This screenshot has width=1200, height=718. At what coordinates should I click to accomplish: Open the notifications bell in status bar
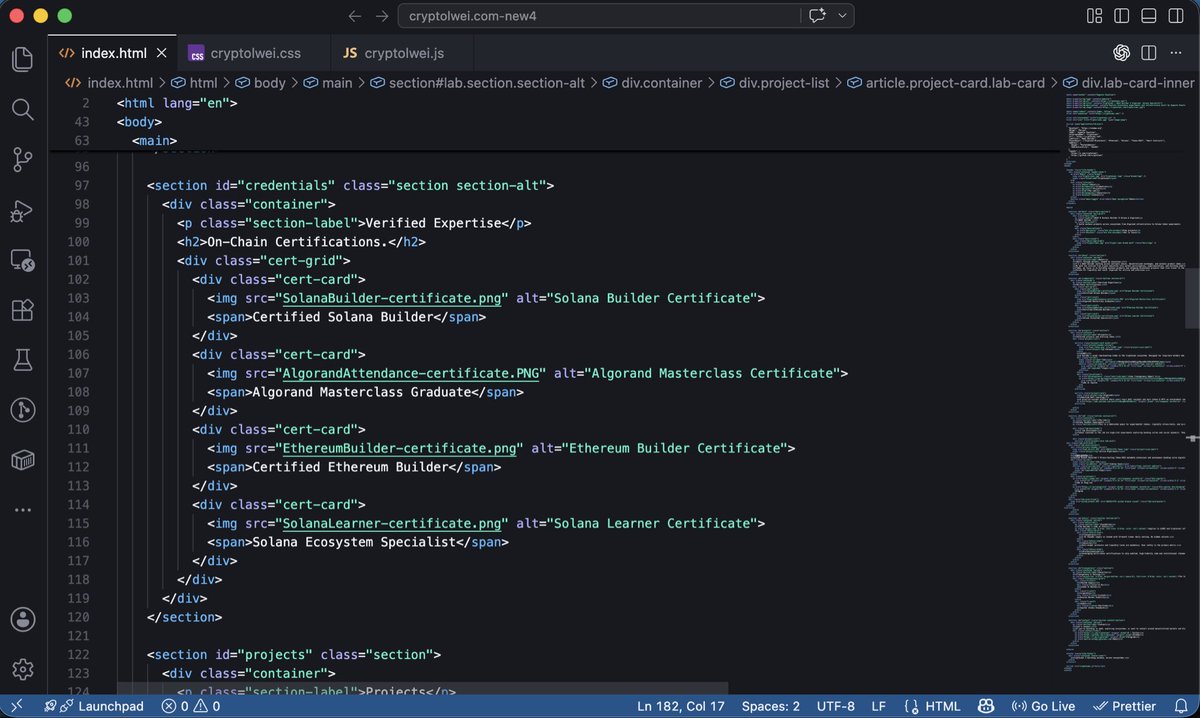click(1180, 706)
